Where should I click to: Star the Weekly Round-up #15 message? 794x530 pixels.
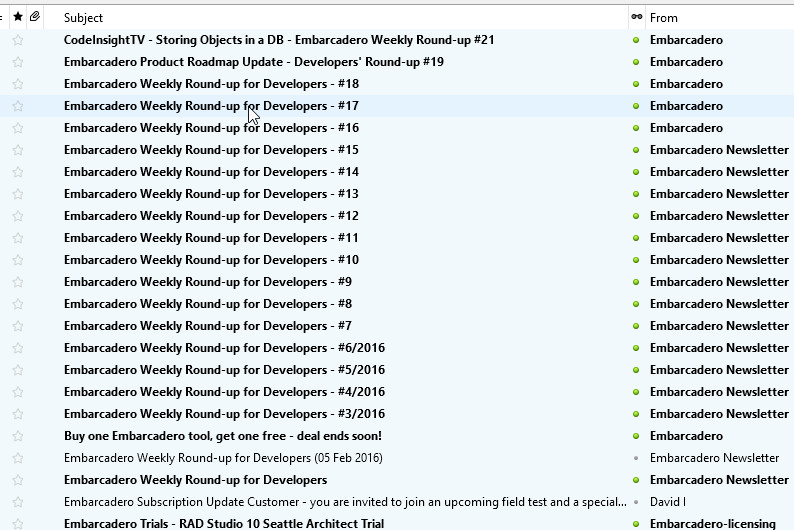18,150
